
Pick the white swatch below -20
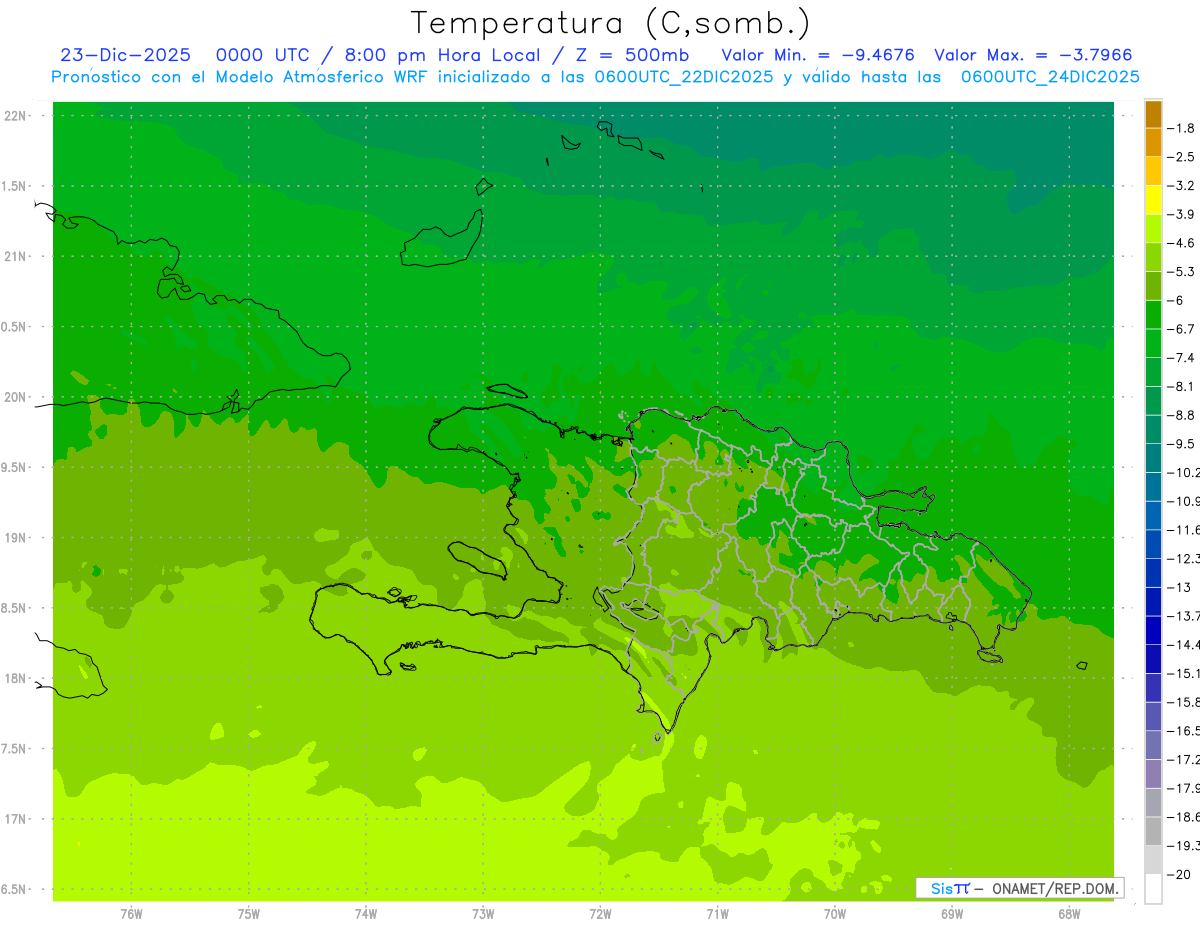[1153, 889]
